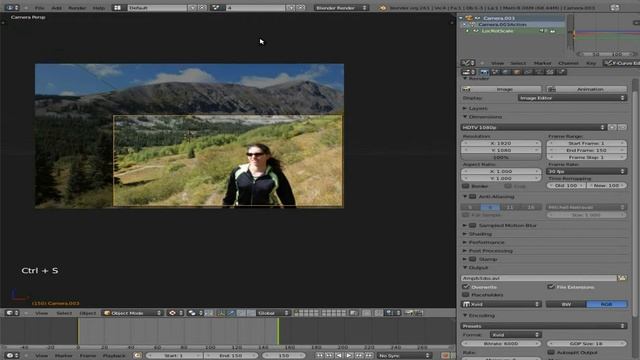The width and height of the screenshot is (640, 360).
Task: Enable the Autosplit Output checkbox
Action: [551, 352]
